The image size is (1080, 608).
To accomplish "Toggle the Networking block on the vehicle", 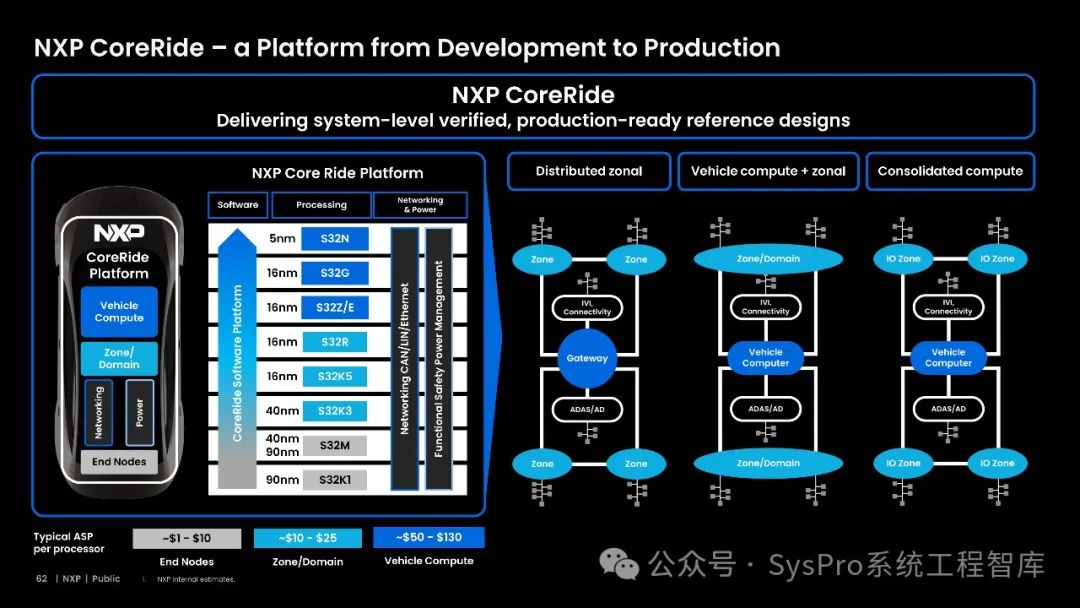I will click(x=101, y=414).
